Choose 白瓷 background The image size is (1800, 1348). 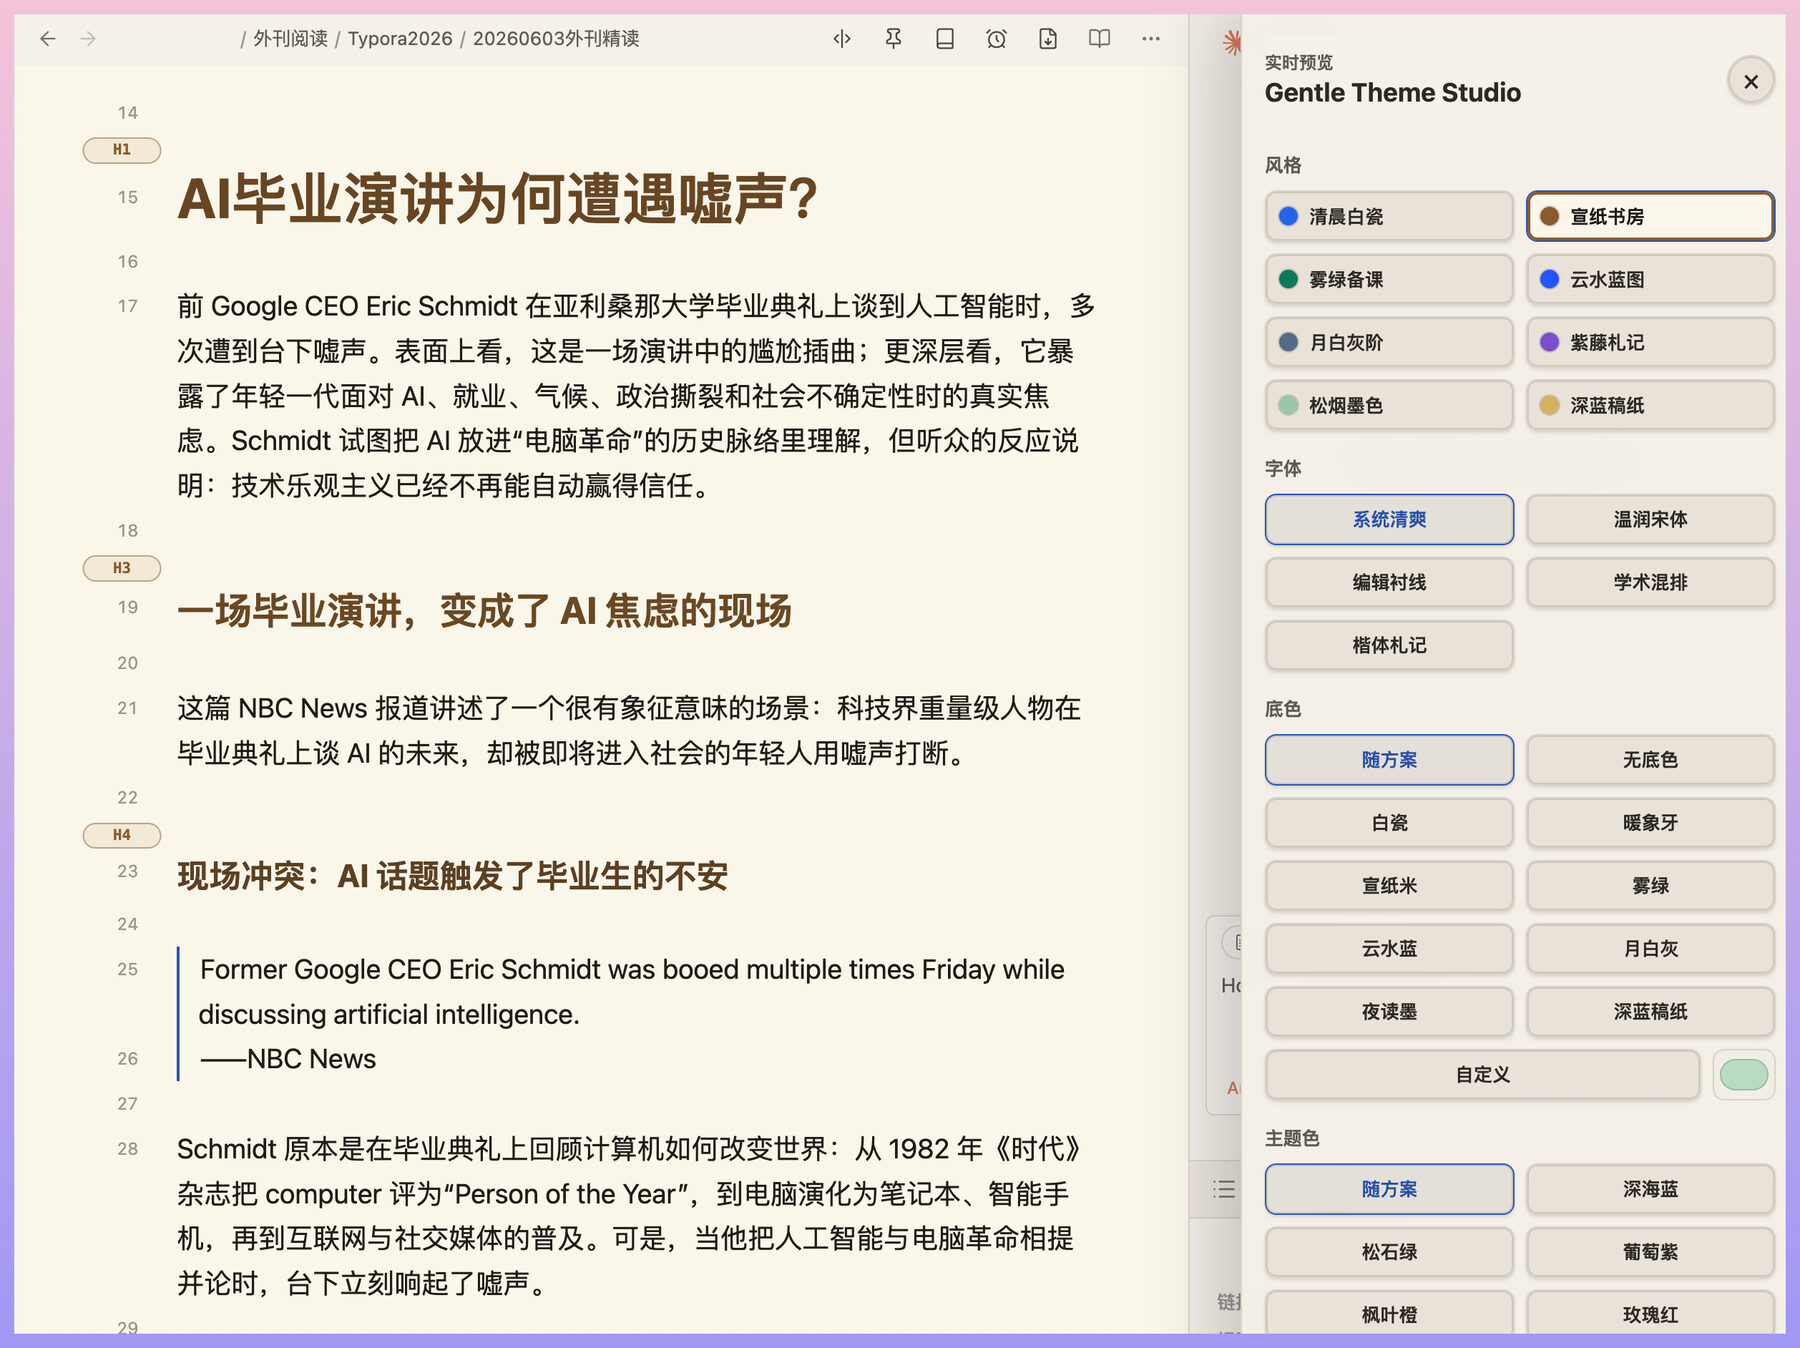[1389, 823]
